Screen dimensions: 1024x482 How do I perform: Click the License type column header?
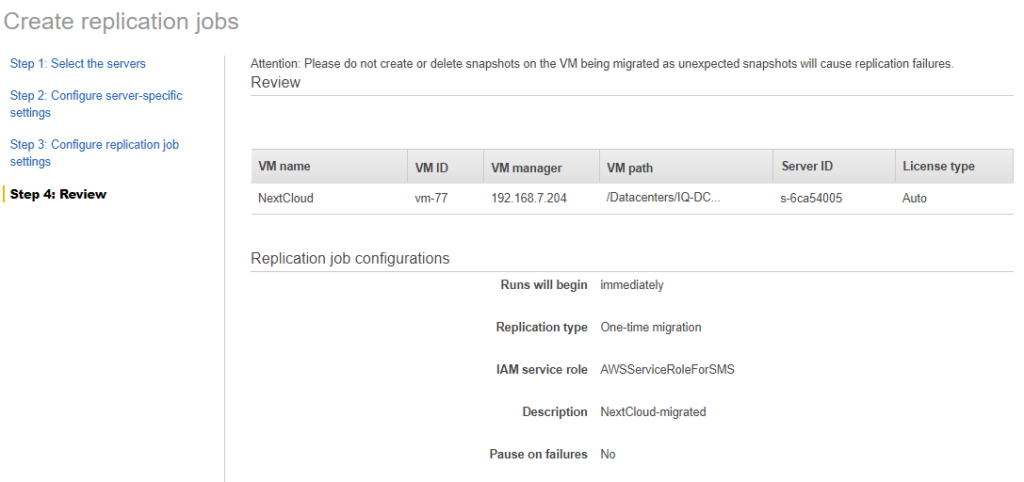(x=938, y=166)
